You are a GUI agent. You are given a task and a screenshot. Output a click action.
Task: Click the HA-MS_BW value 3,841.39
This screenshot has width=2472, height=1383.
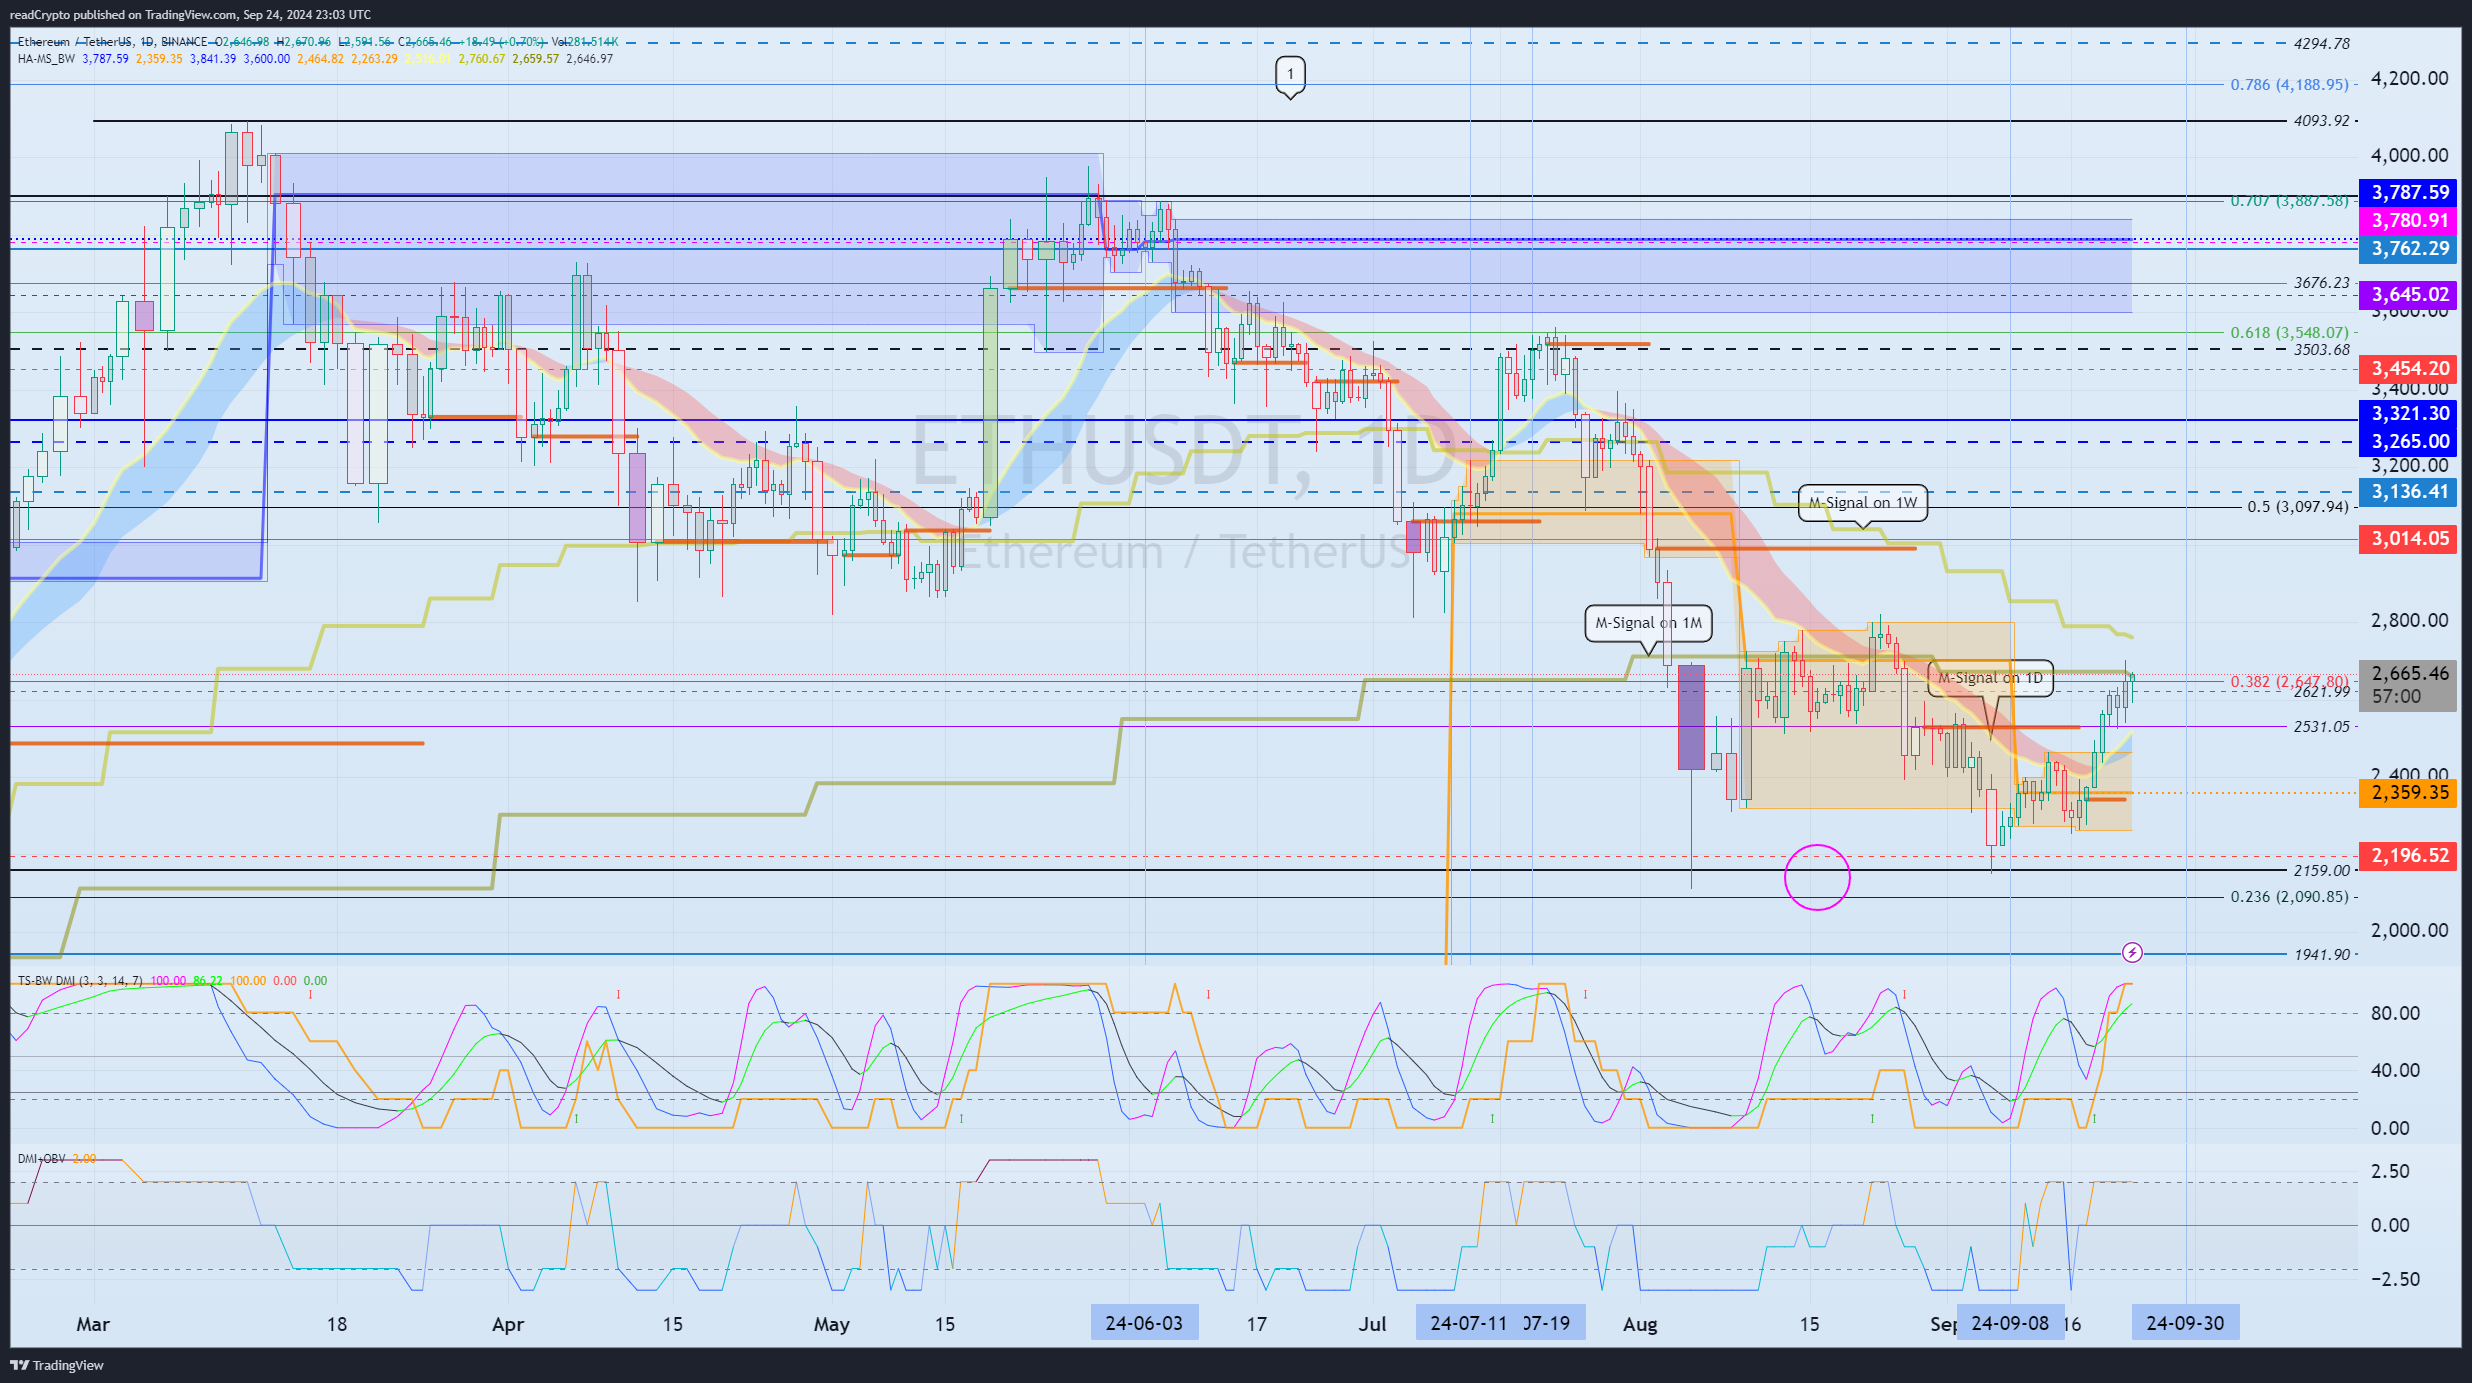213,59
